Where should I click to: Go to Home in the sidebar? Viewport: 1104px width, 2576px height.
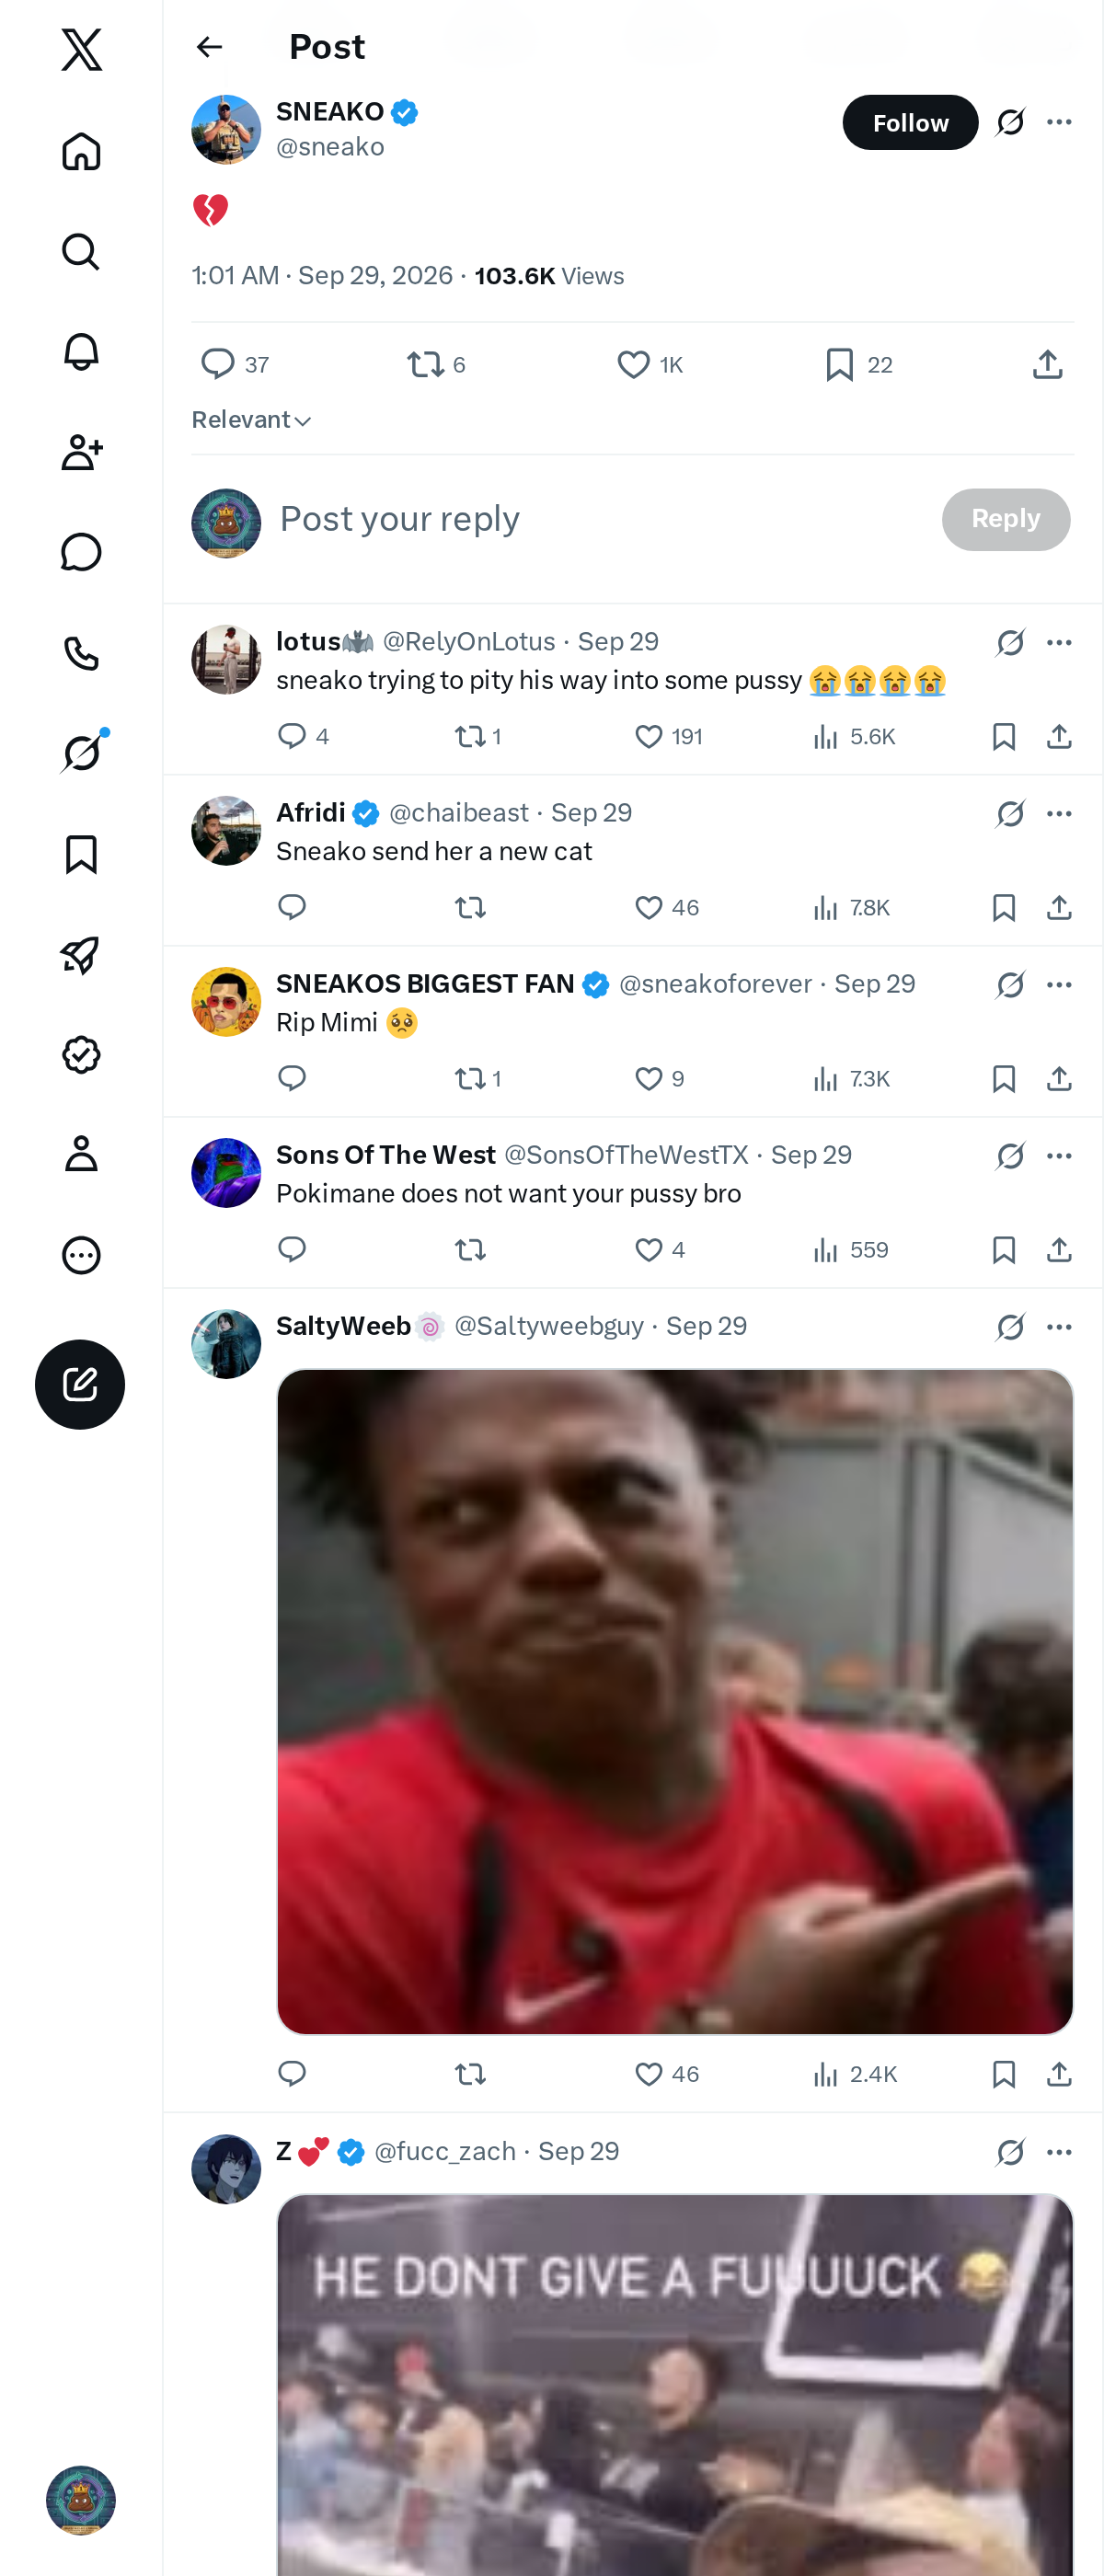click(x=81, y=152)
